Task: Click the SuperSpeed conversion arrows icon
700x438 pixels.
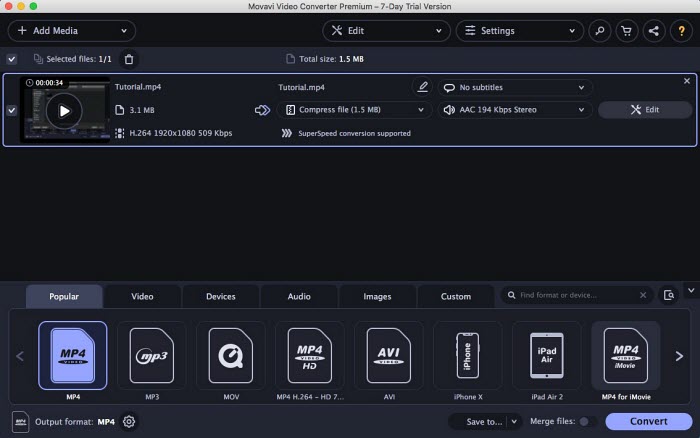Action: click(x=287, y=133)
